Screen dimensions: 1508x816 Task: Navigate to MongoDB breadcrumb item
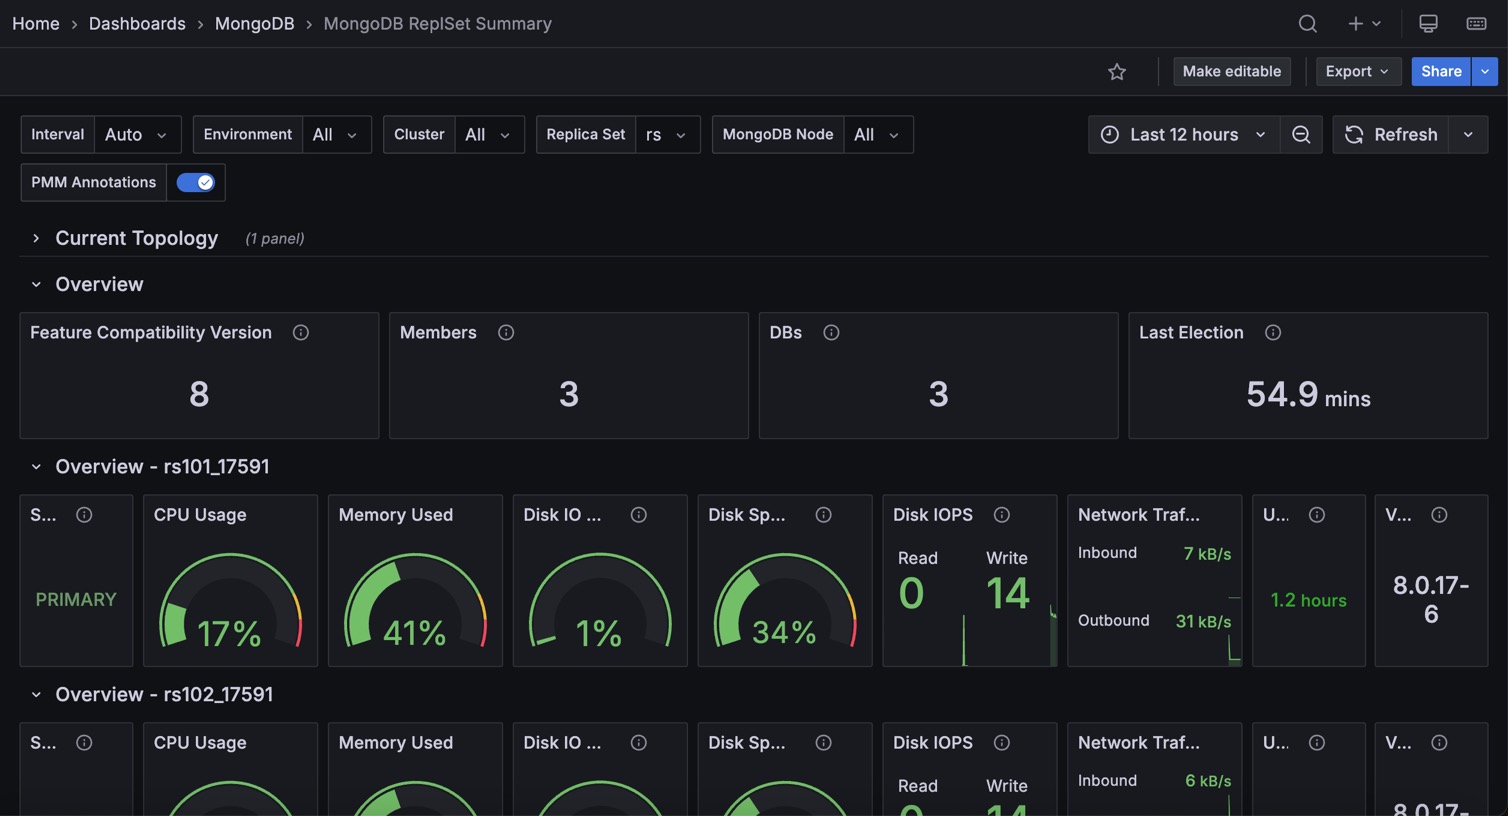[x=254, y=23]
